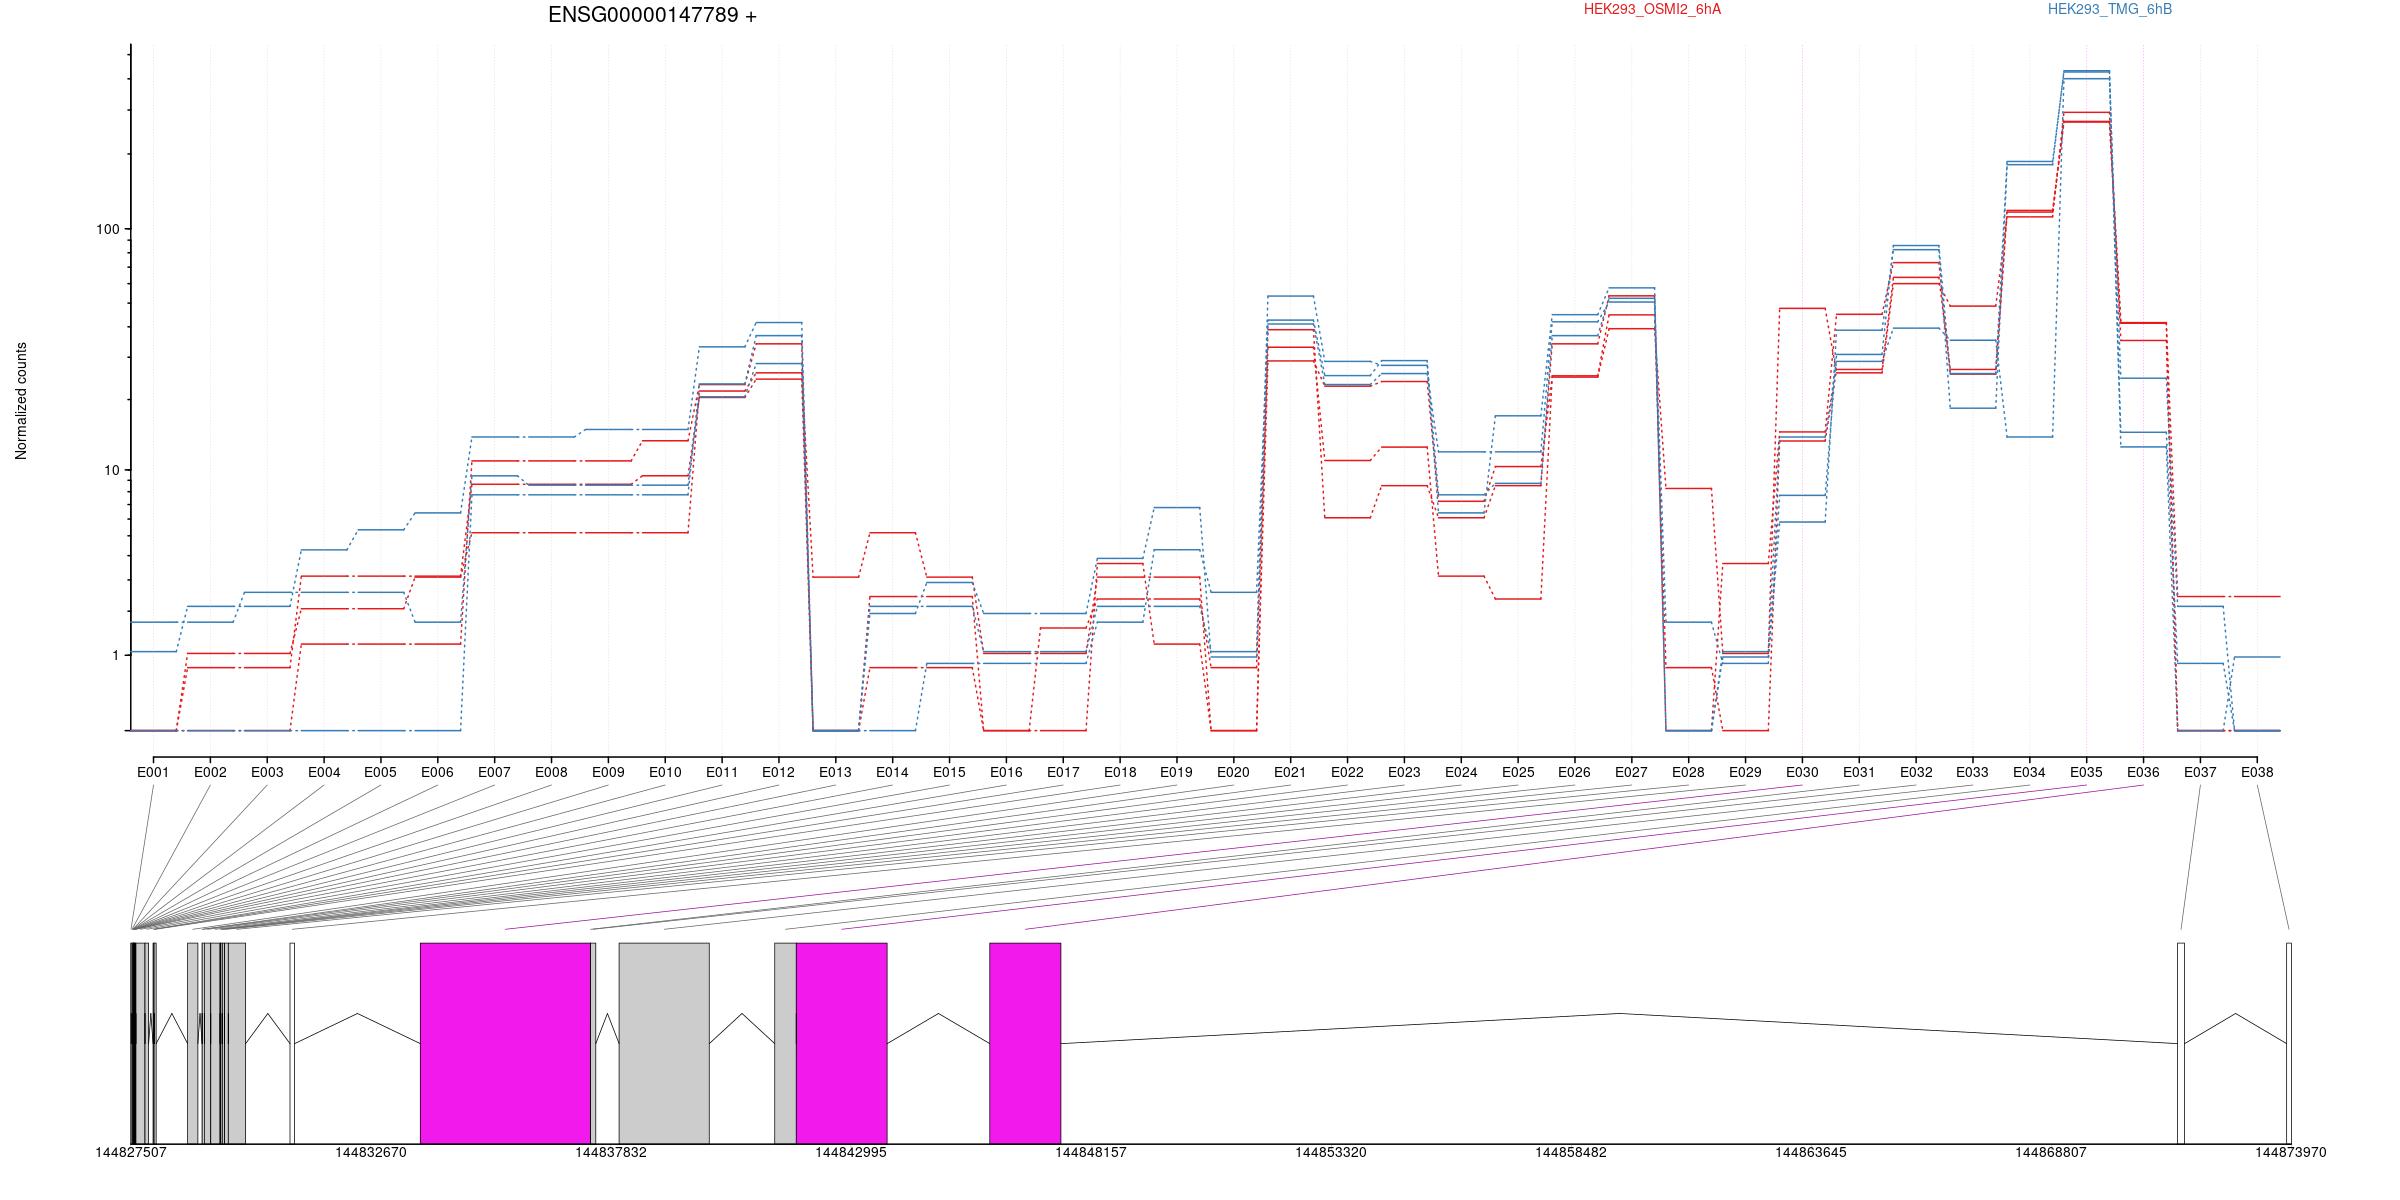This screenshot has width=2400, height=1200.
Task: Click exon label E005
Action: 381,772
